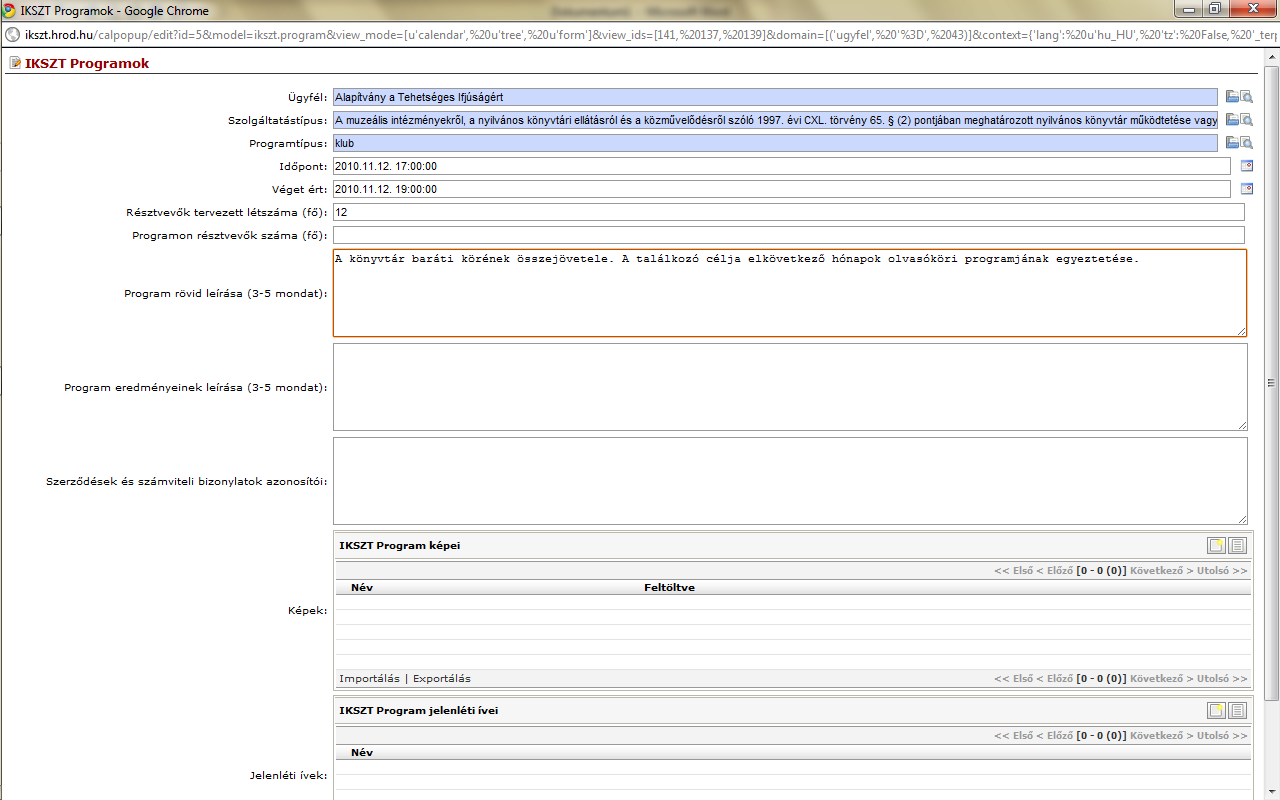This screenshot has width=1280, height=800.
Task: Click the form icon beside the IKSZT Programok title
Action: point(14,63)
